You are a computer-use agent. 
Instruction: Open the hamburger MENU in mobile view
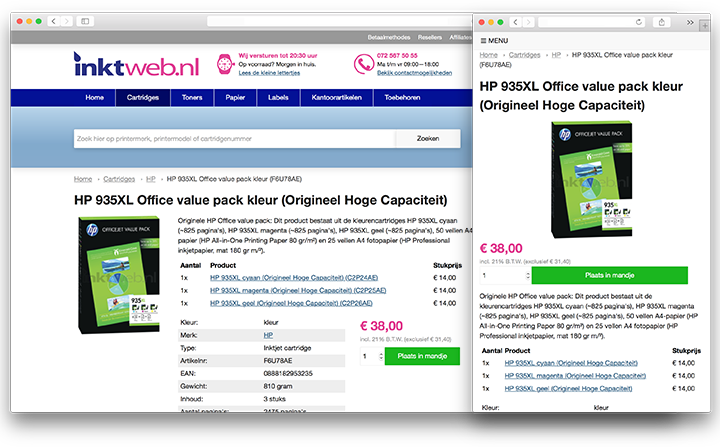tap(494, 40)
